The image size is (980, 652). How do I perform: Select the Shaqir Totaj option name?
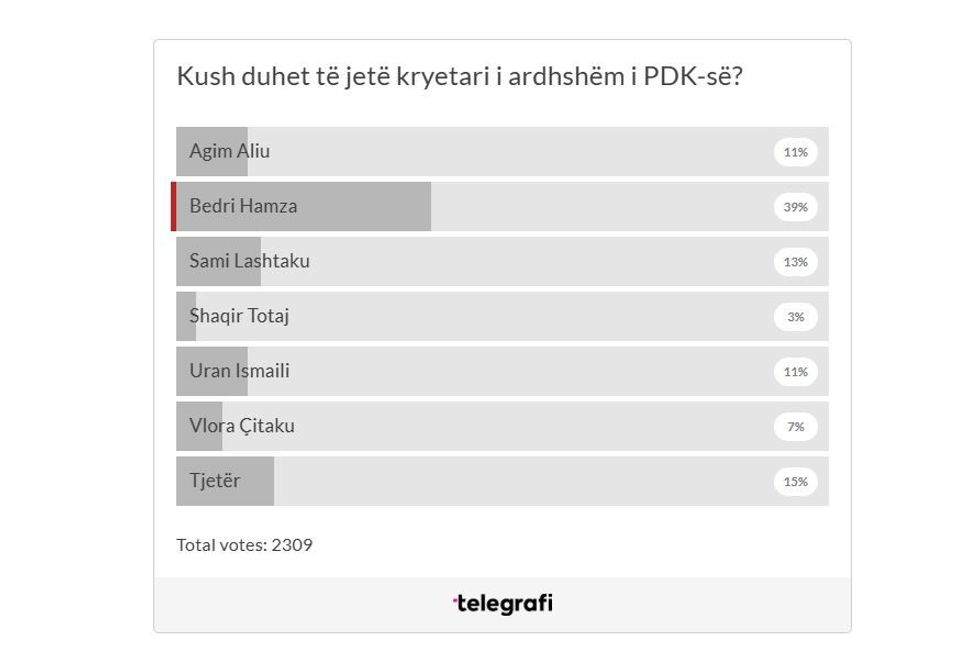[x=239, y=317]
